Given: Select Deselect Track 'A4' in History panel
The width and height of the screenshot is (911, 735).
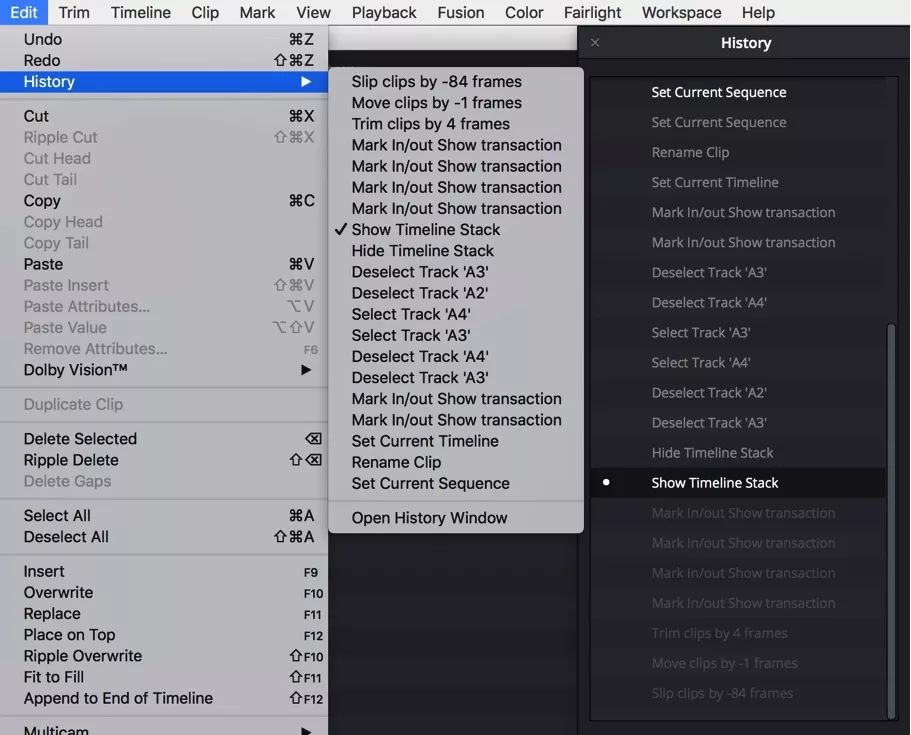Looking at the screenshot, I should pos(738,303).
